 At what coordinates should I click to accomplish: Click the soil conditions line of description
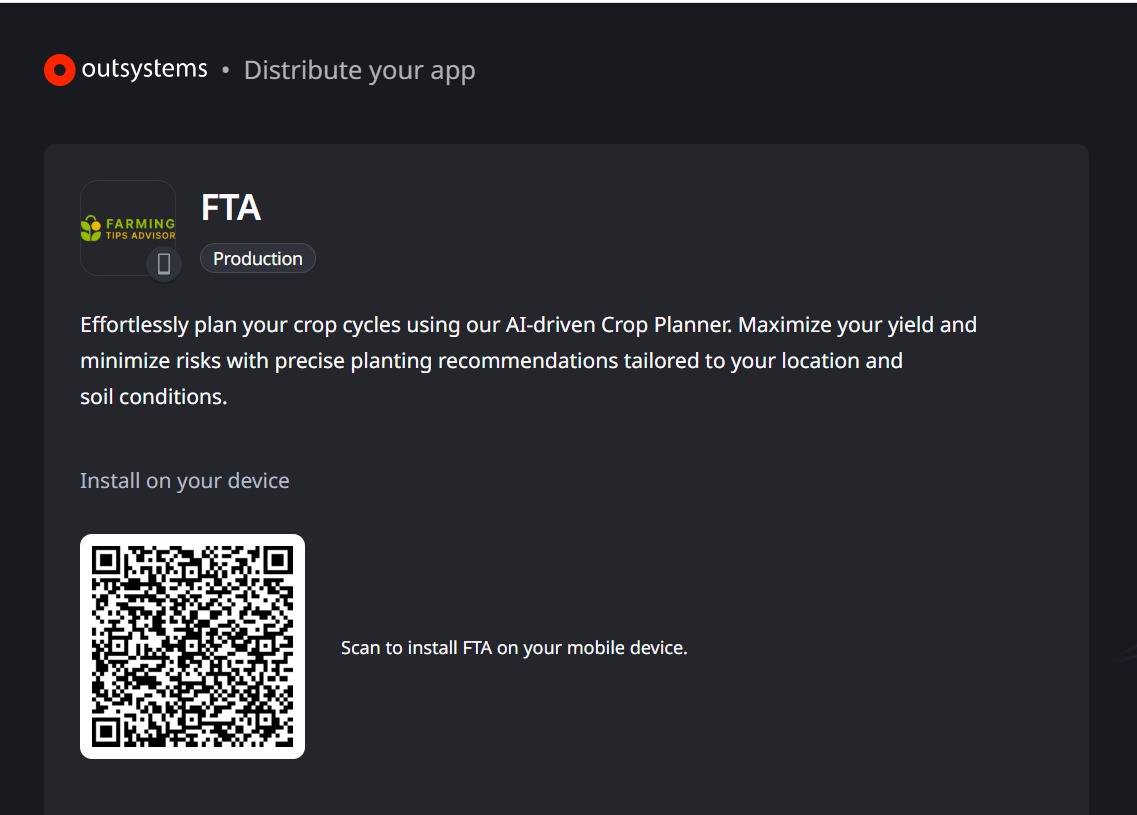154,397
